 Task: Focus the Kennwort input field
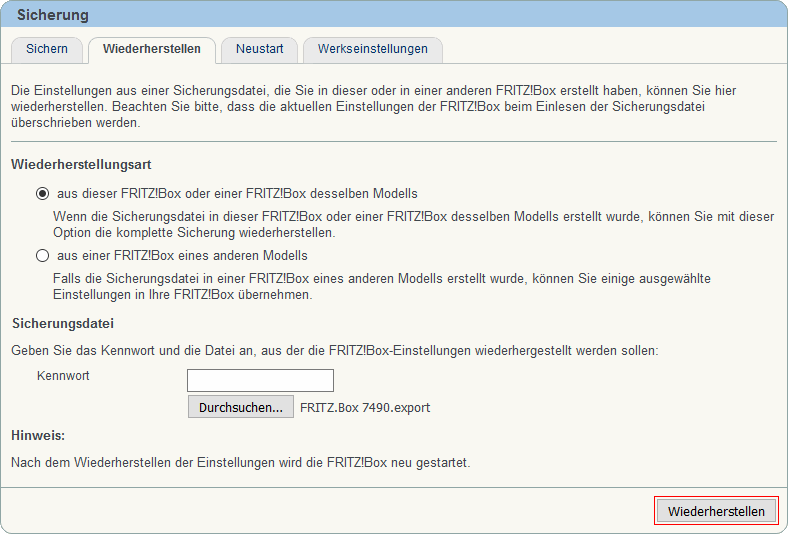point(260,380)
